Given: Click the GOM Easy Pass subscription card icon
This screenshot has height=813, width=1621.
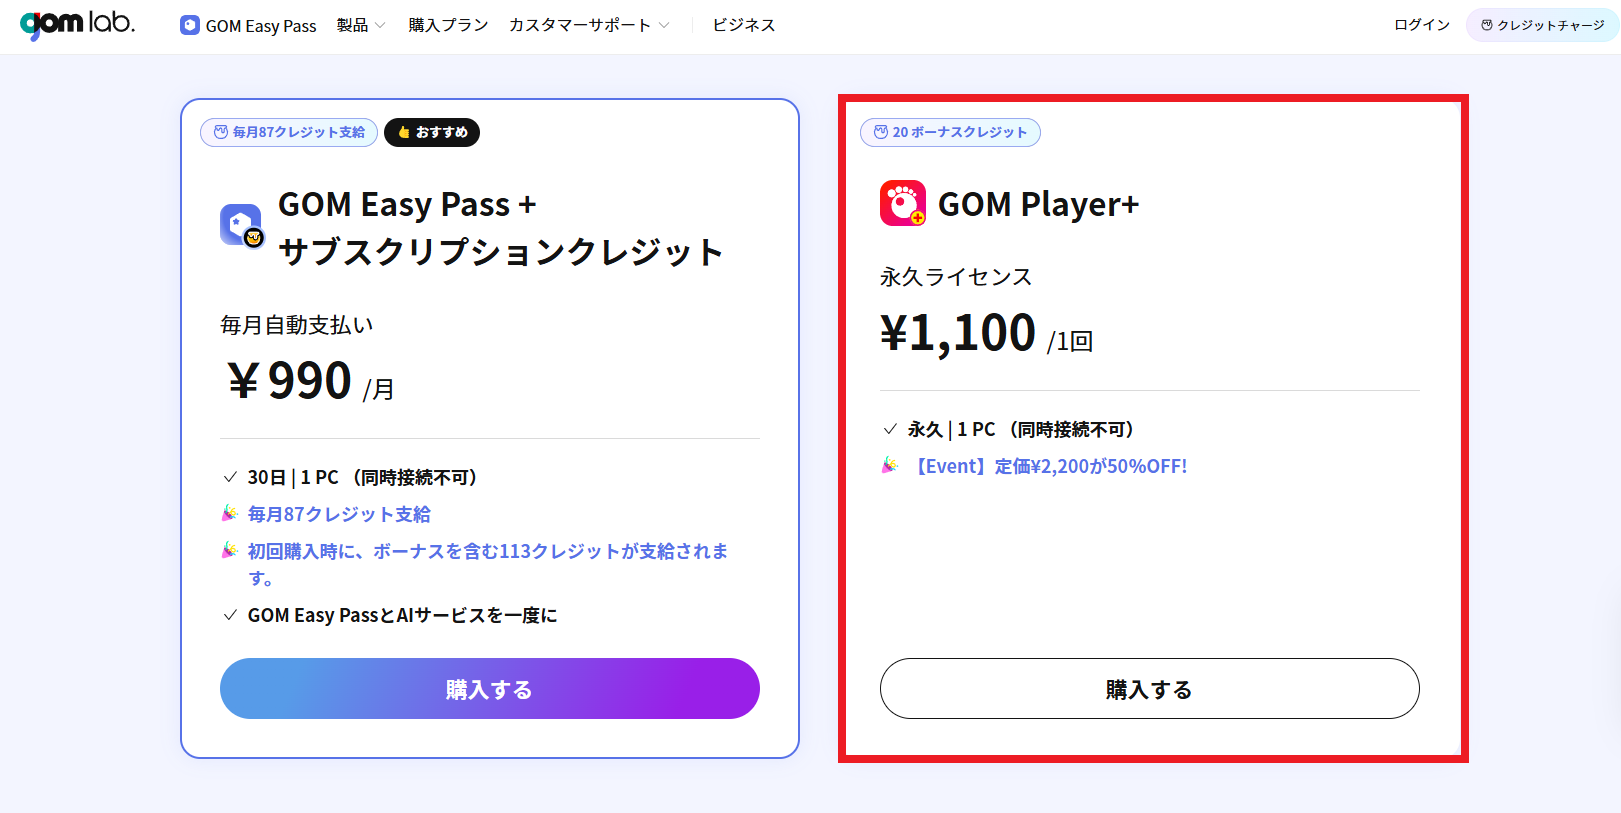Looking at the screenshot, I should coord(241,225).
